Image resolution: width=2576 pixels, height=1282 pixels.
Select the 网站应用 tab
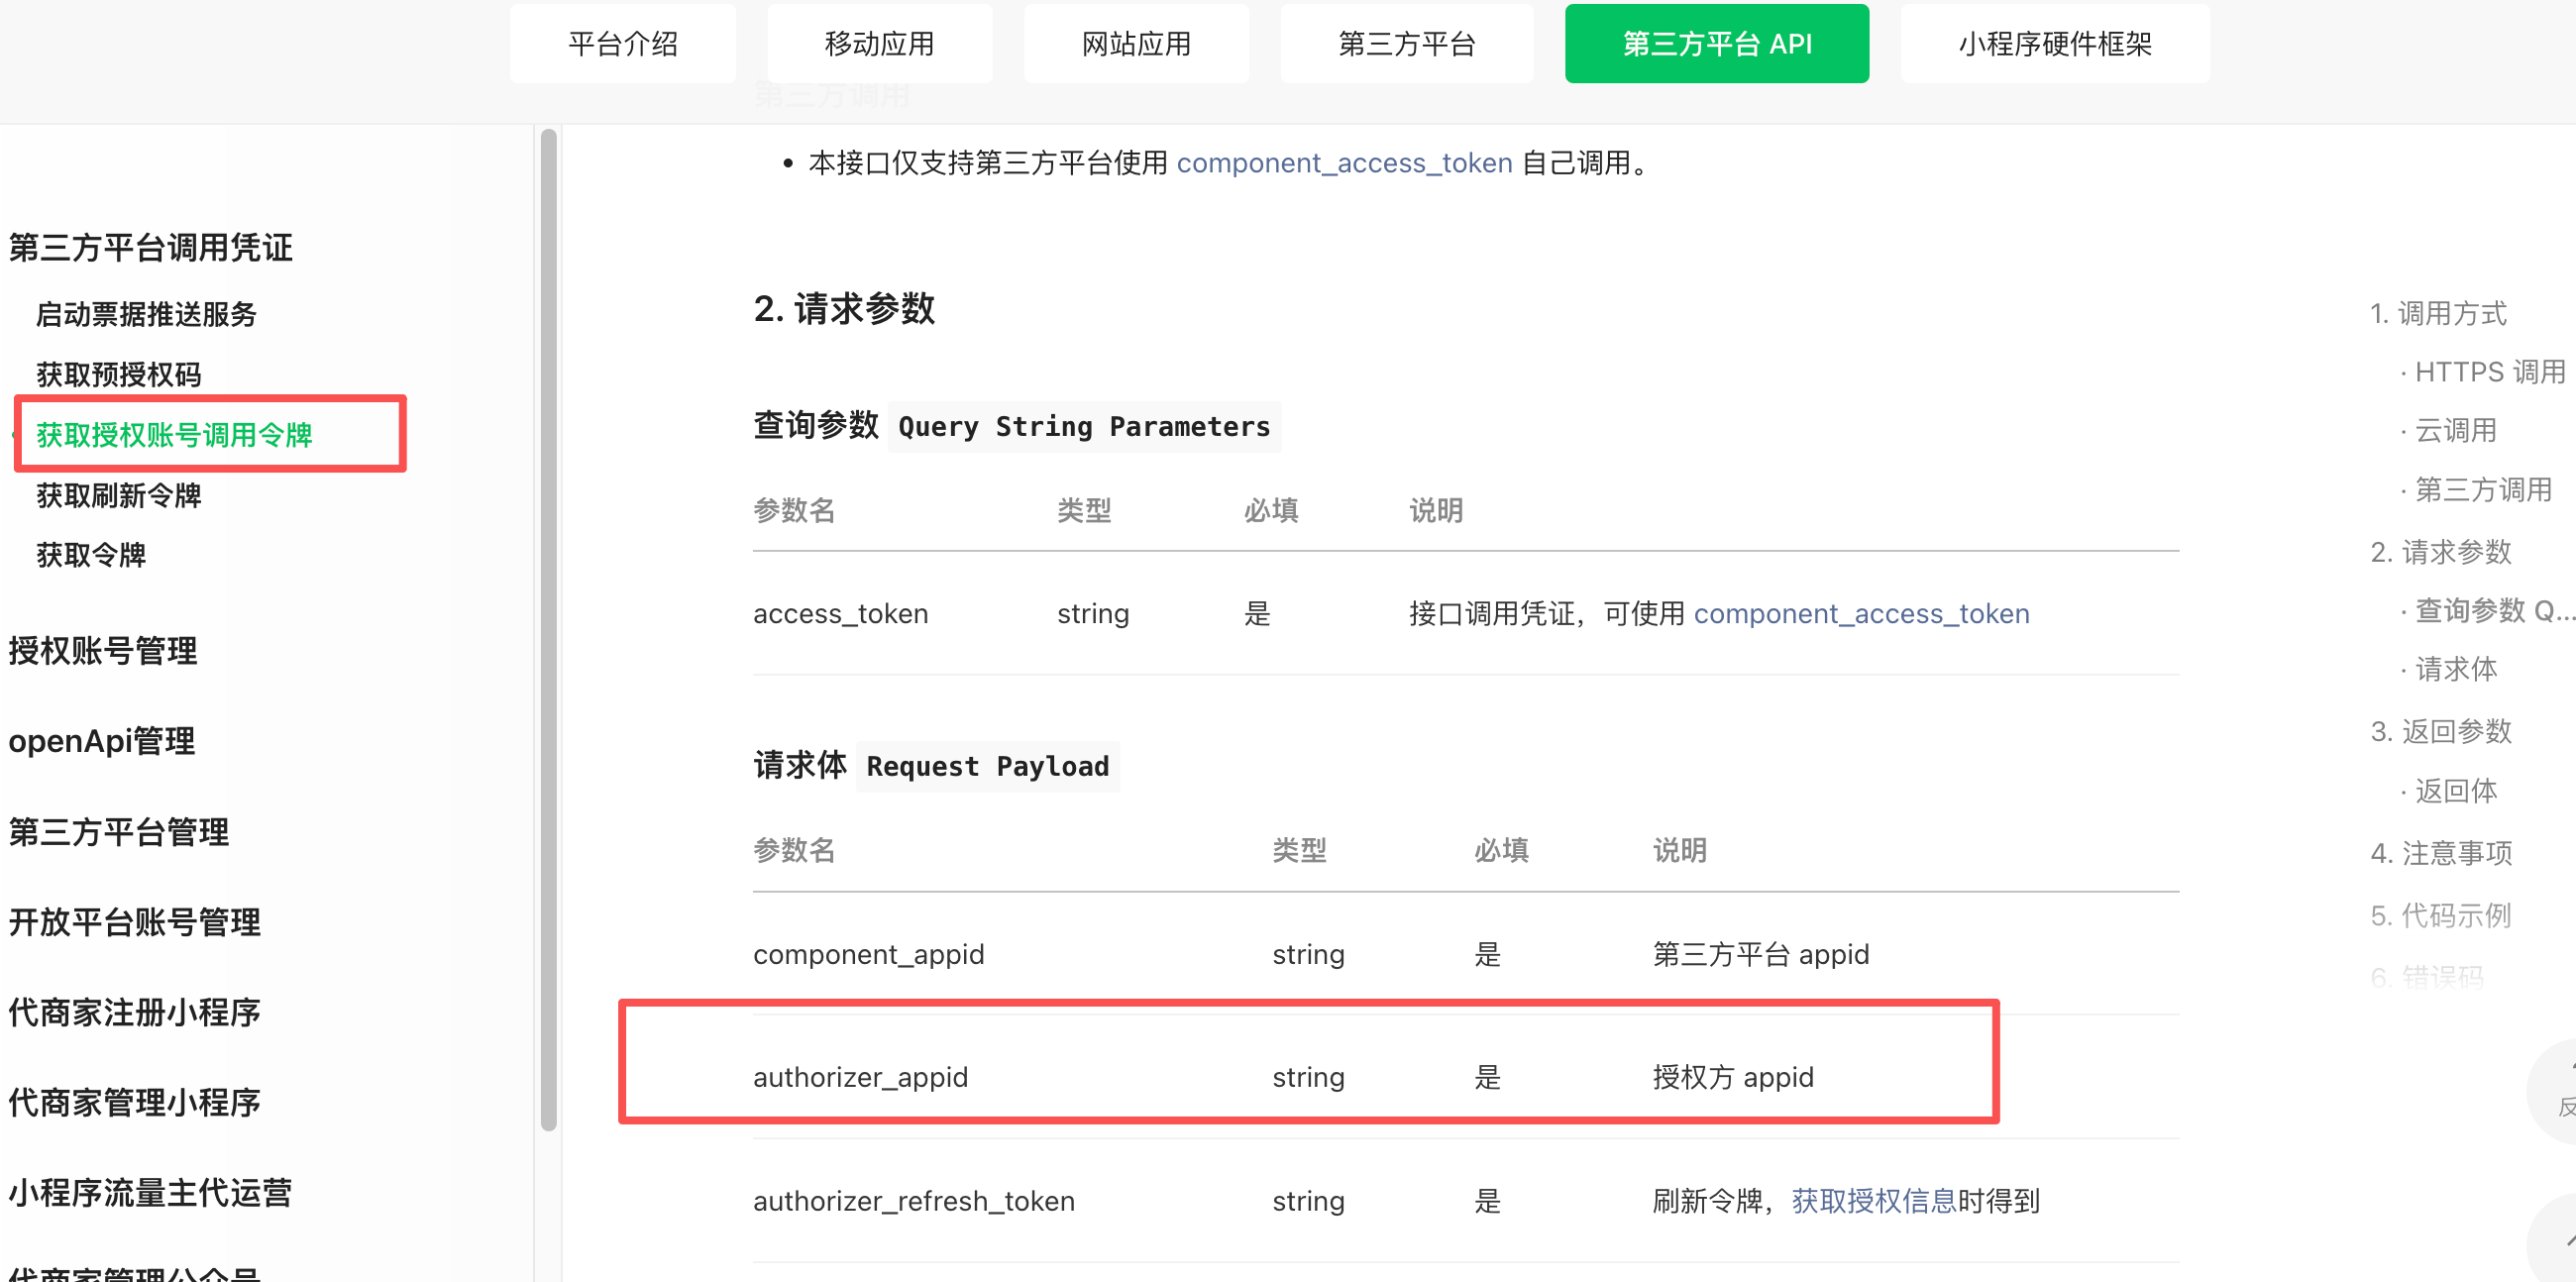1136,44
